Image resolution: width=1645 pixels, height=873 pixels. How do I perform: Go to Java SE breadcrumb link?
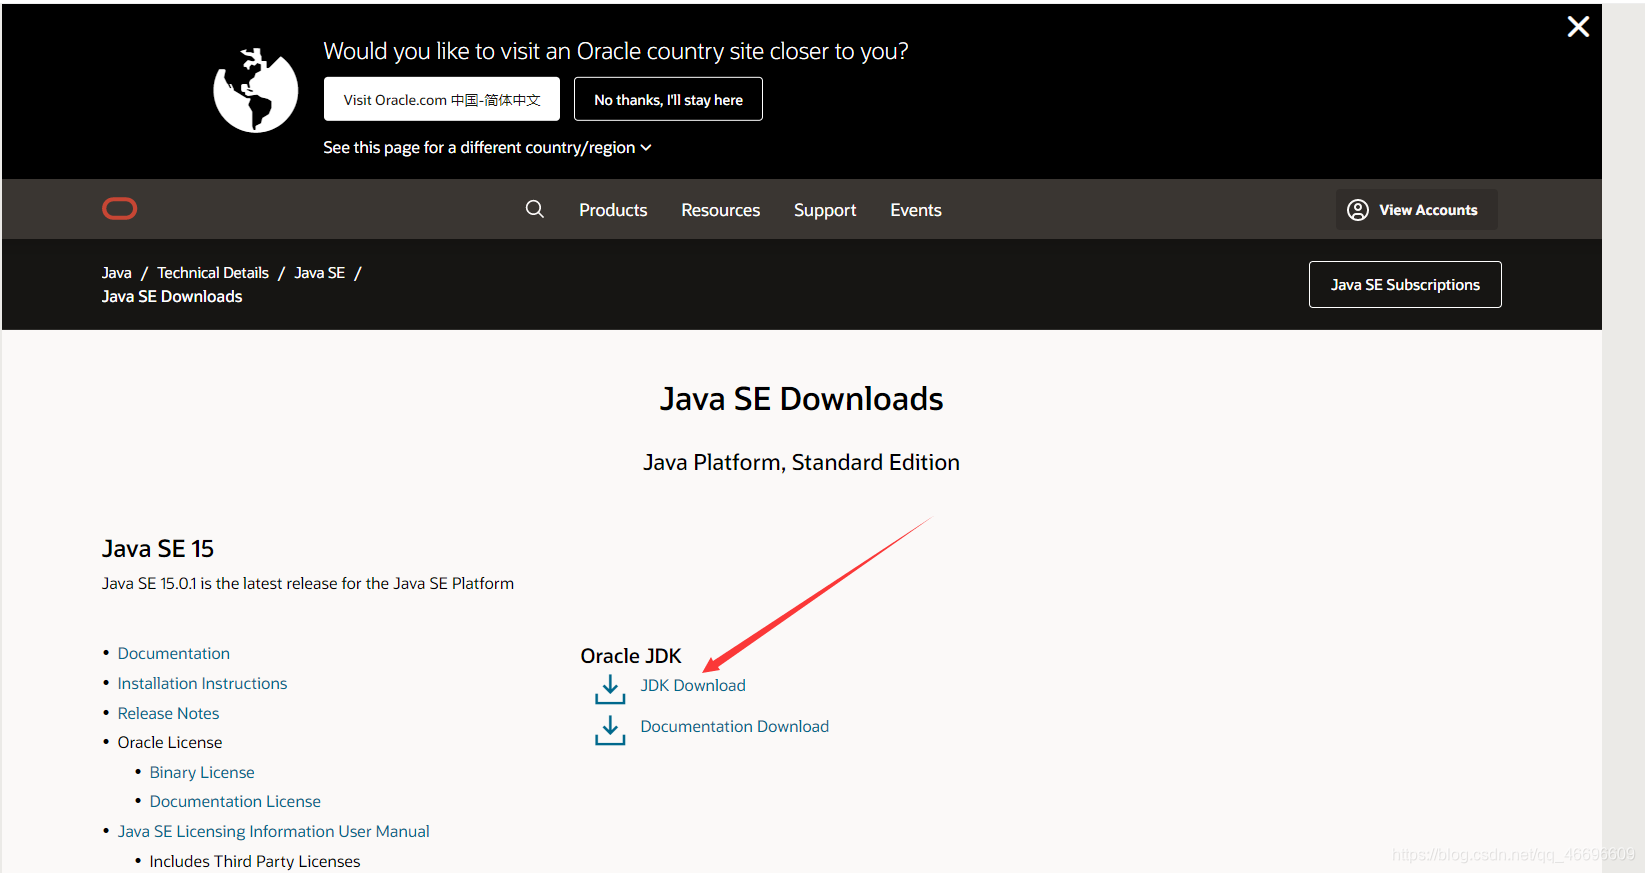tap(320, 273)
